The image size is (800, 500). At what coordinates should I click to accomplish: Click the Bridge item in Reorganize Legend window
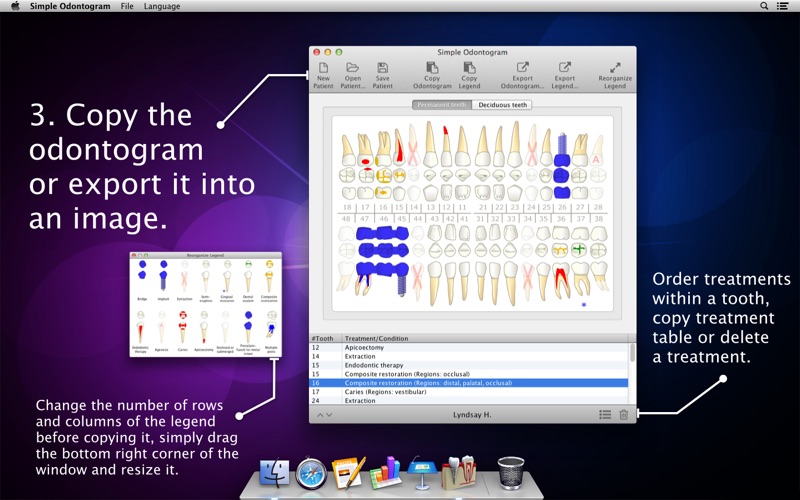(x=142, y=281)
